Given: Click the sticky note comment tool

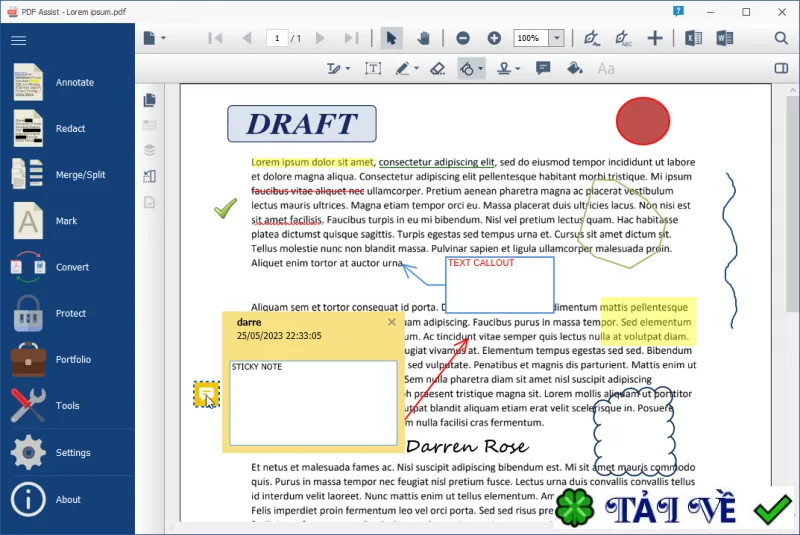Looking at the screenshot, I should tap(543, 68).
